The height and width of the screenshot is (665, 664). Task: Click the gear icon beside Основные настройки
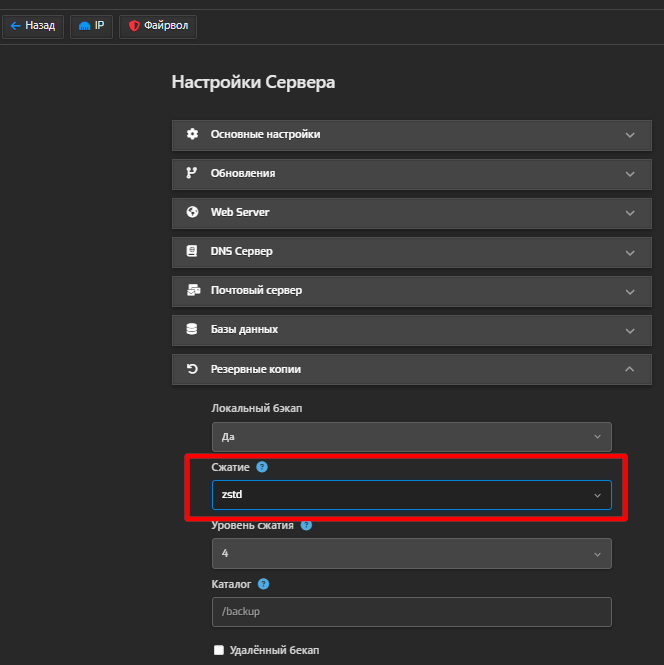tap(192, 134)
